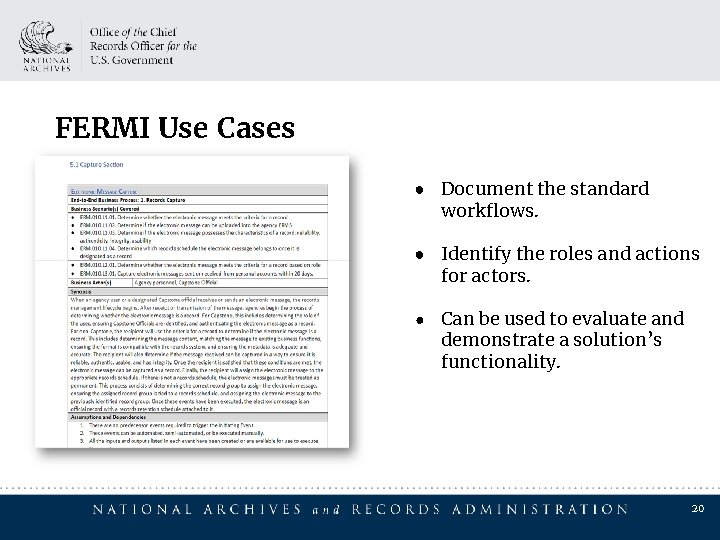Select bullet about evaluating a solution's functionality
Screen dimensions: 720x540
(x=562, y=340)
